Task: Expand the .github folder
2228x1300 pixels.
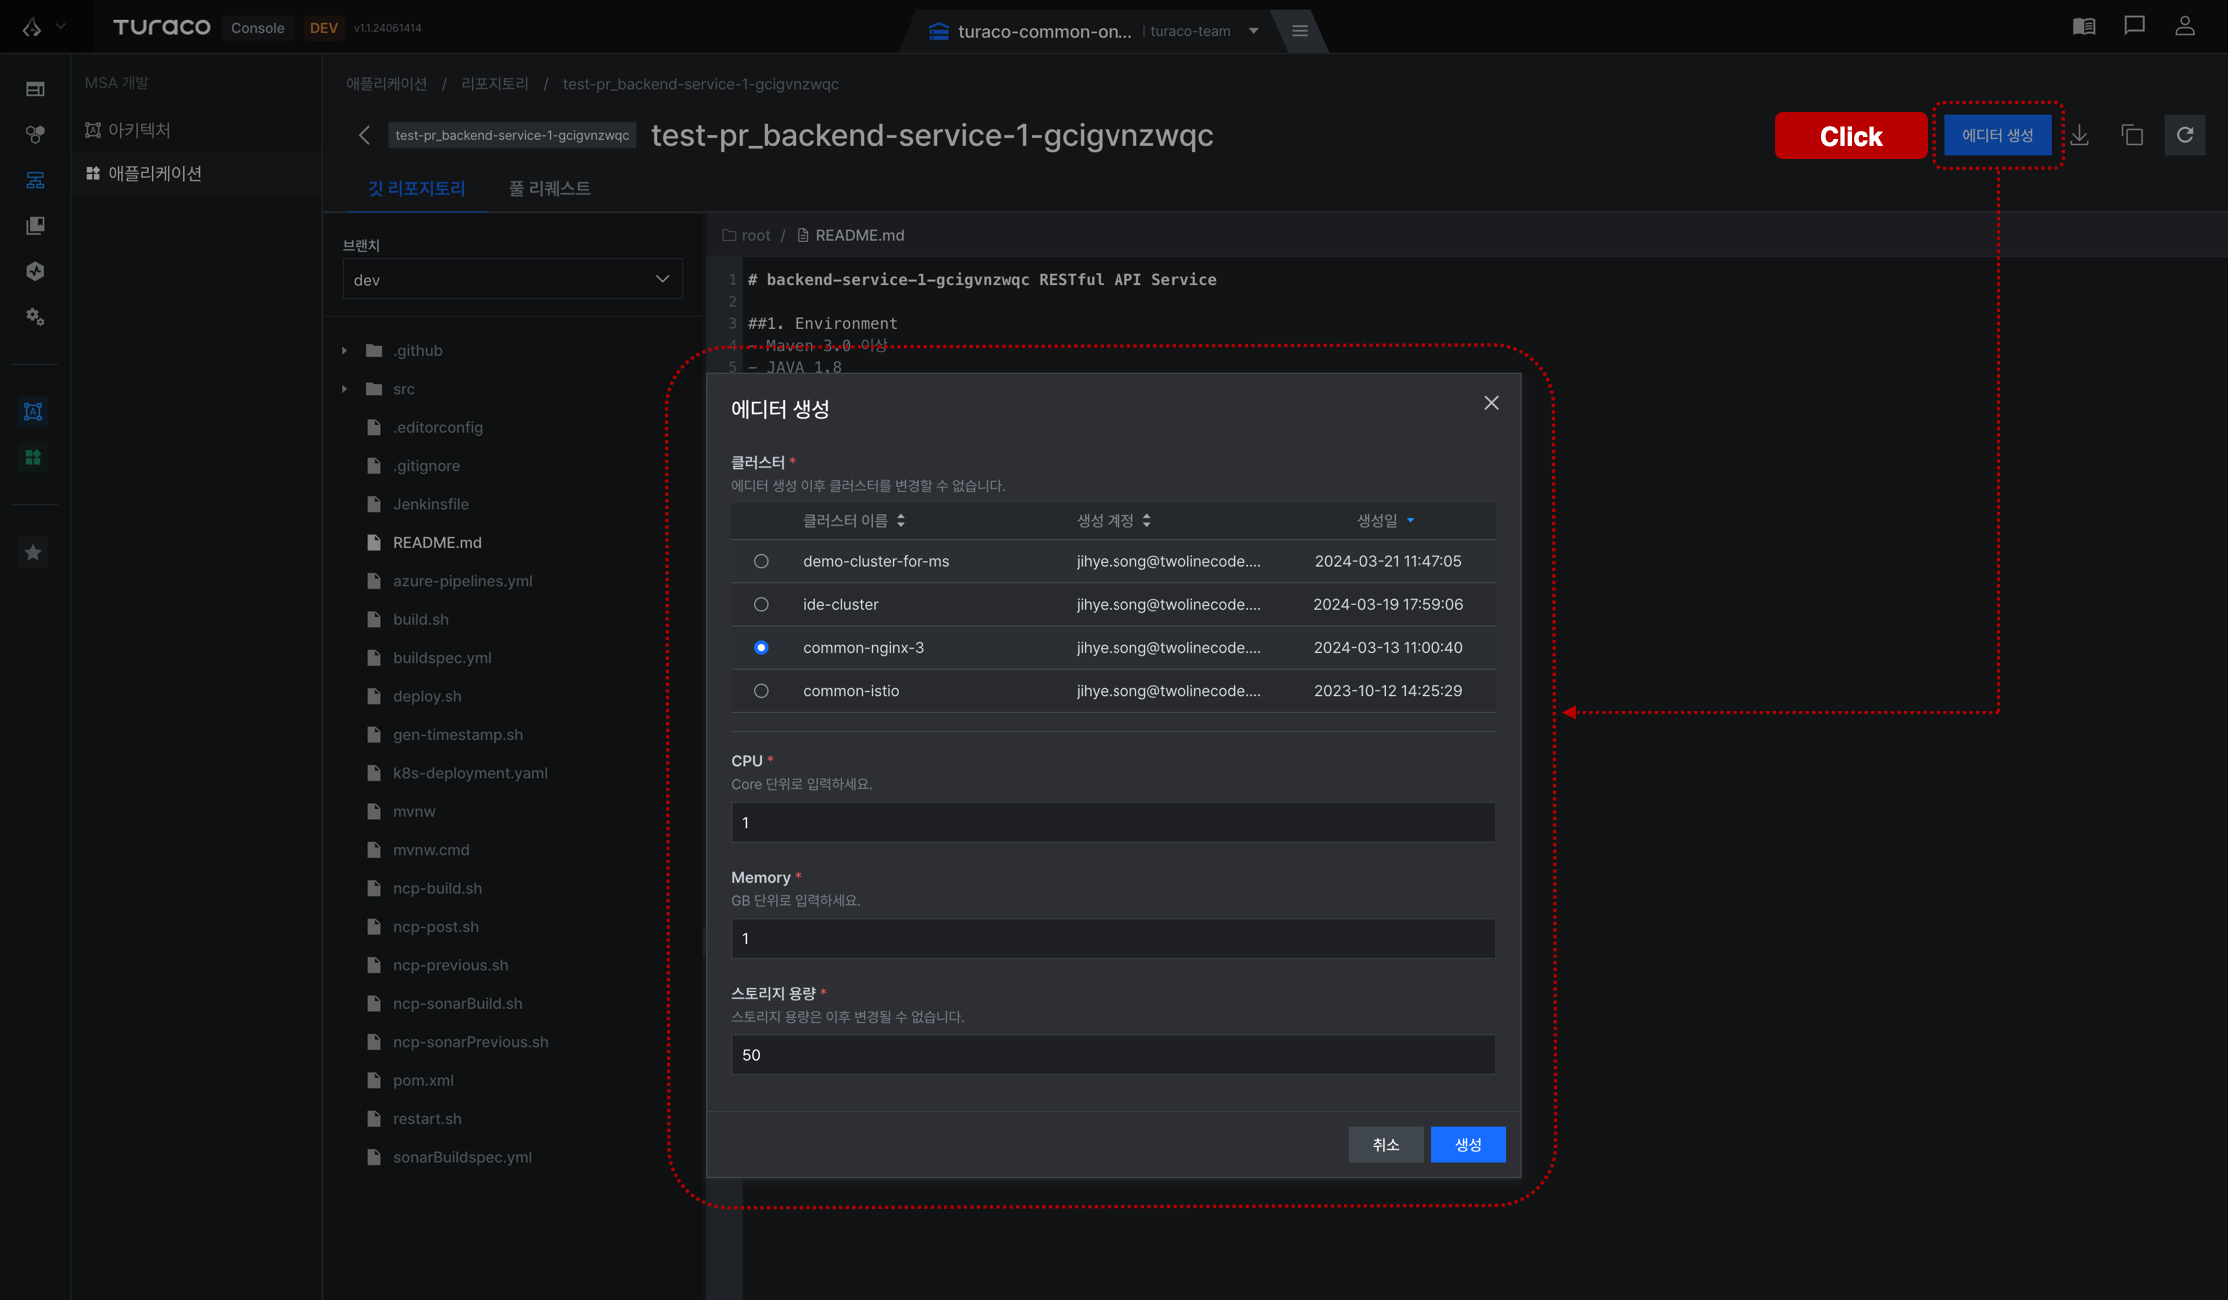Action: click(345, 351)
